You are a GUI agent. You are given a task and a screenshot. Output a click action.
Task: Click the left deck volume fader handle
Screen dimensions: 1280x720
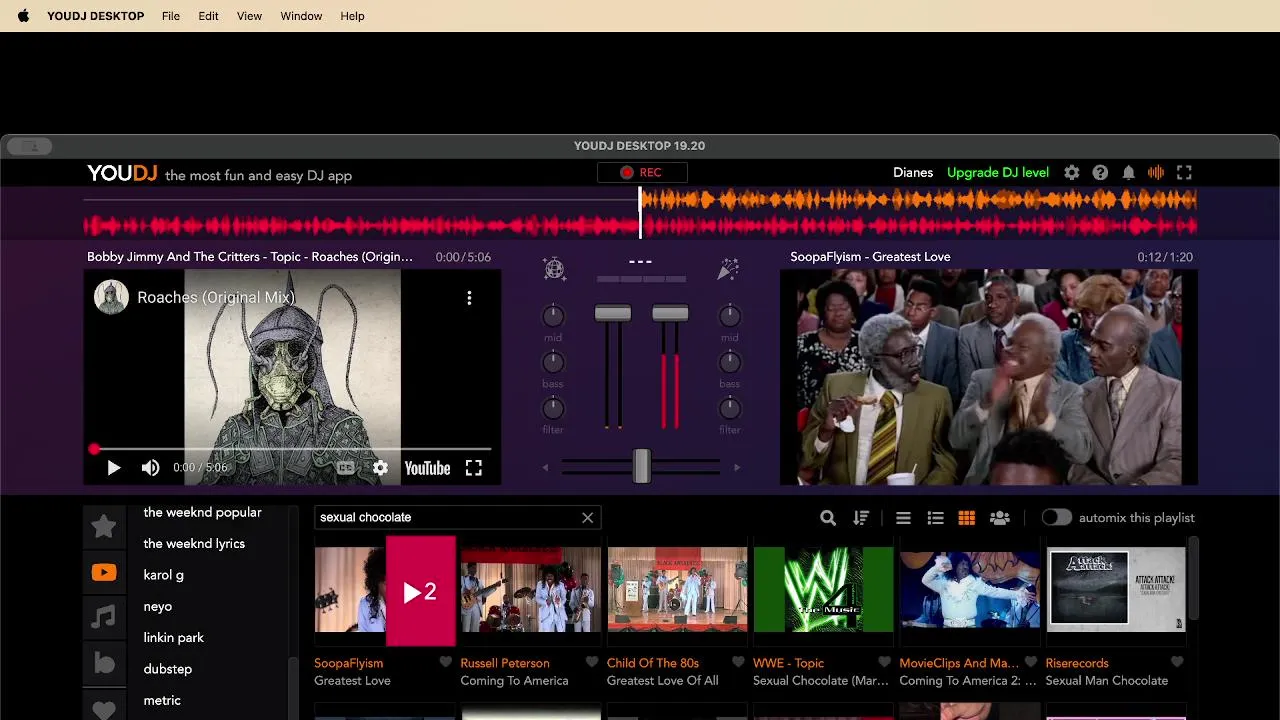click(613, 313)
